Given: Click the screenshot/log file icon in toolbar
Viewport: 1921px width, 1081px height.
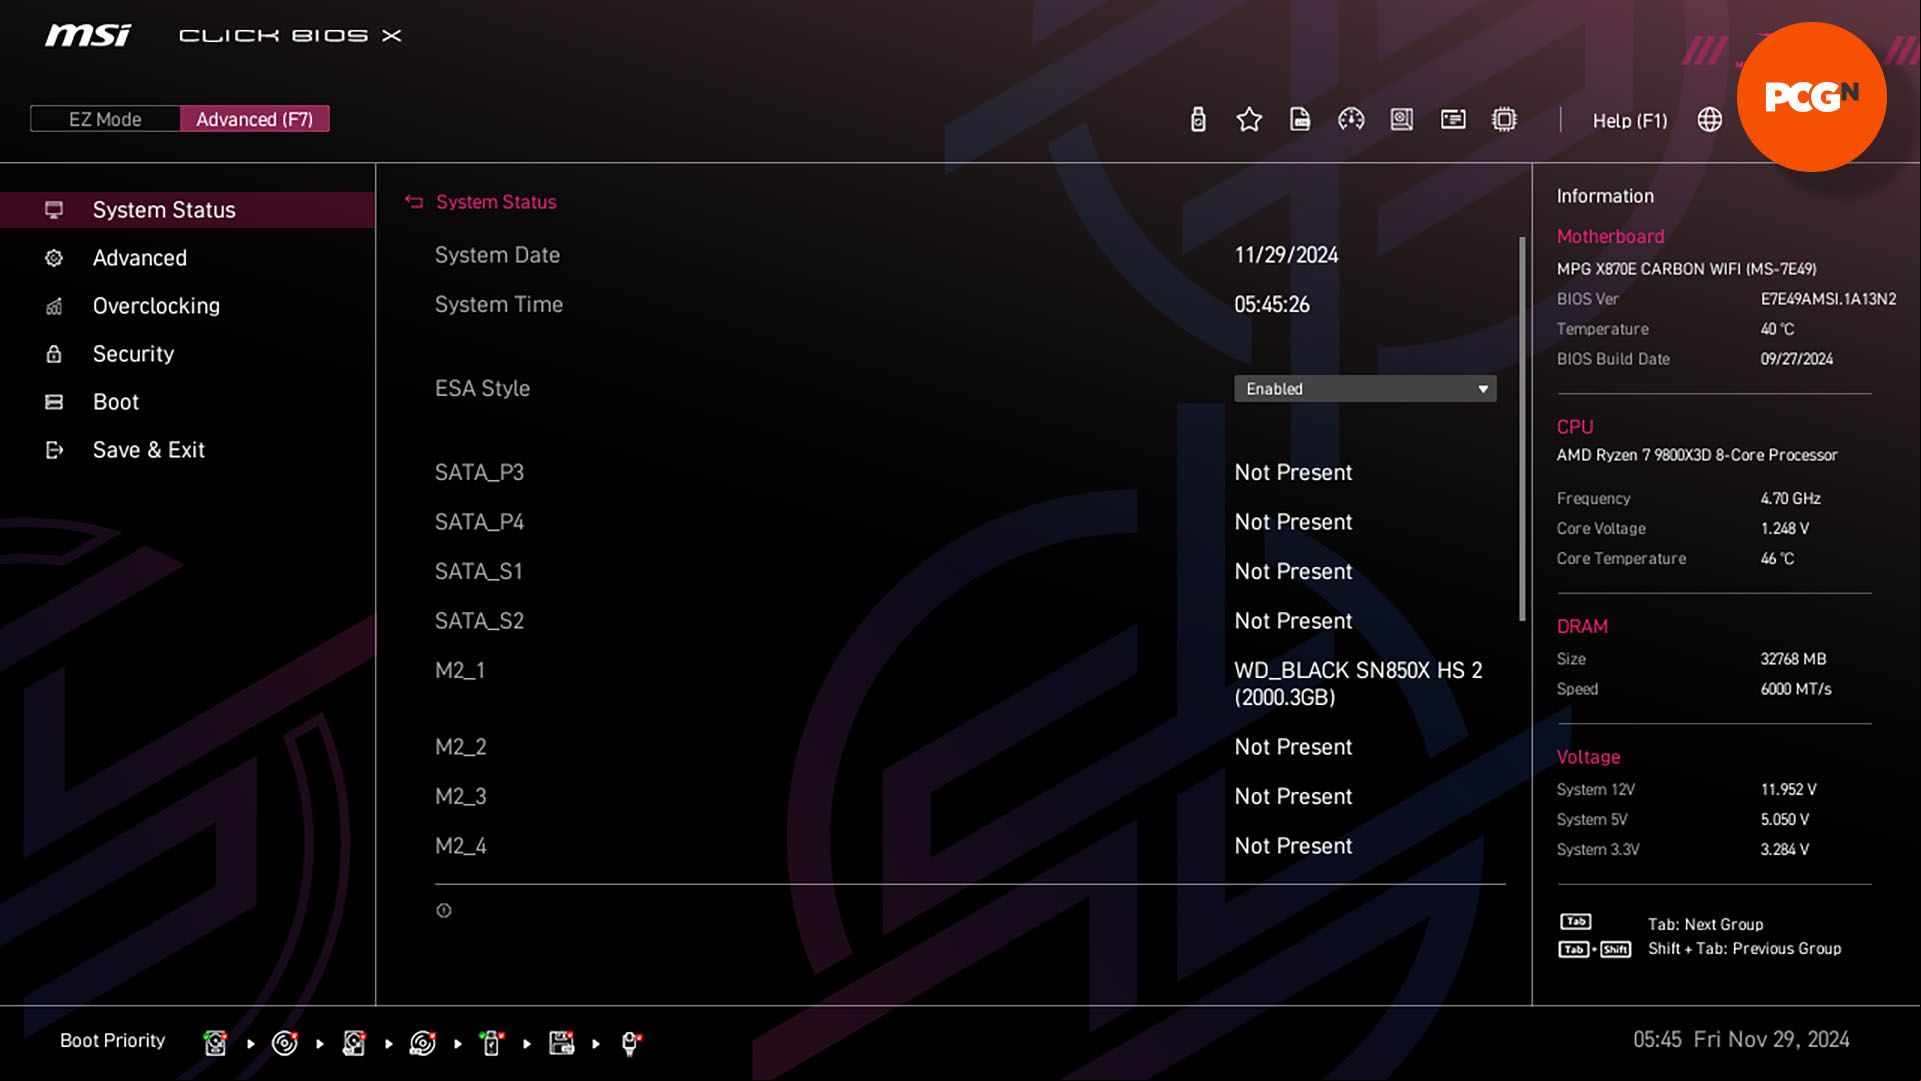Looking at the screenshot, I should point(1300,120).
